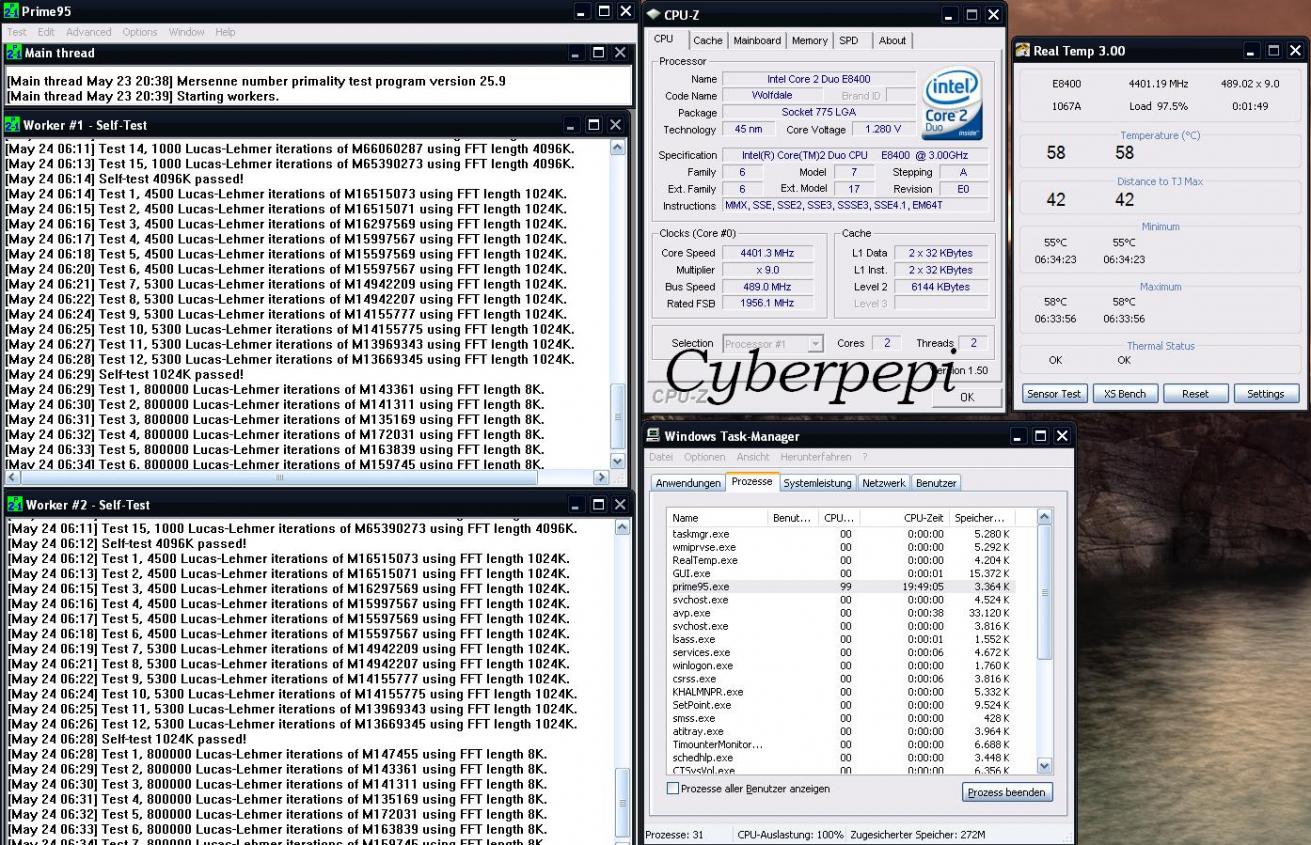Switch to the About tab in CPU-Z
This screenshot has height=845, width=1311.
click(x=892, y=41)
